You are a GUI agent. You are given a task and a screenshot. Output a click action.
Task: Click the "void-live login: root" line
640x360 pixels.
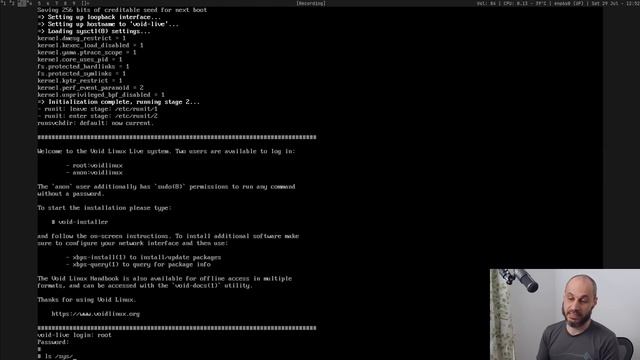click(74, 335)
